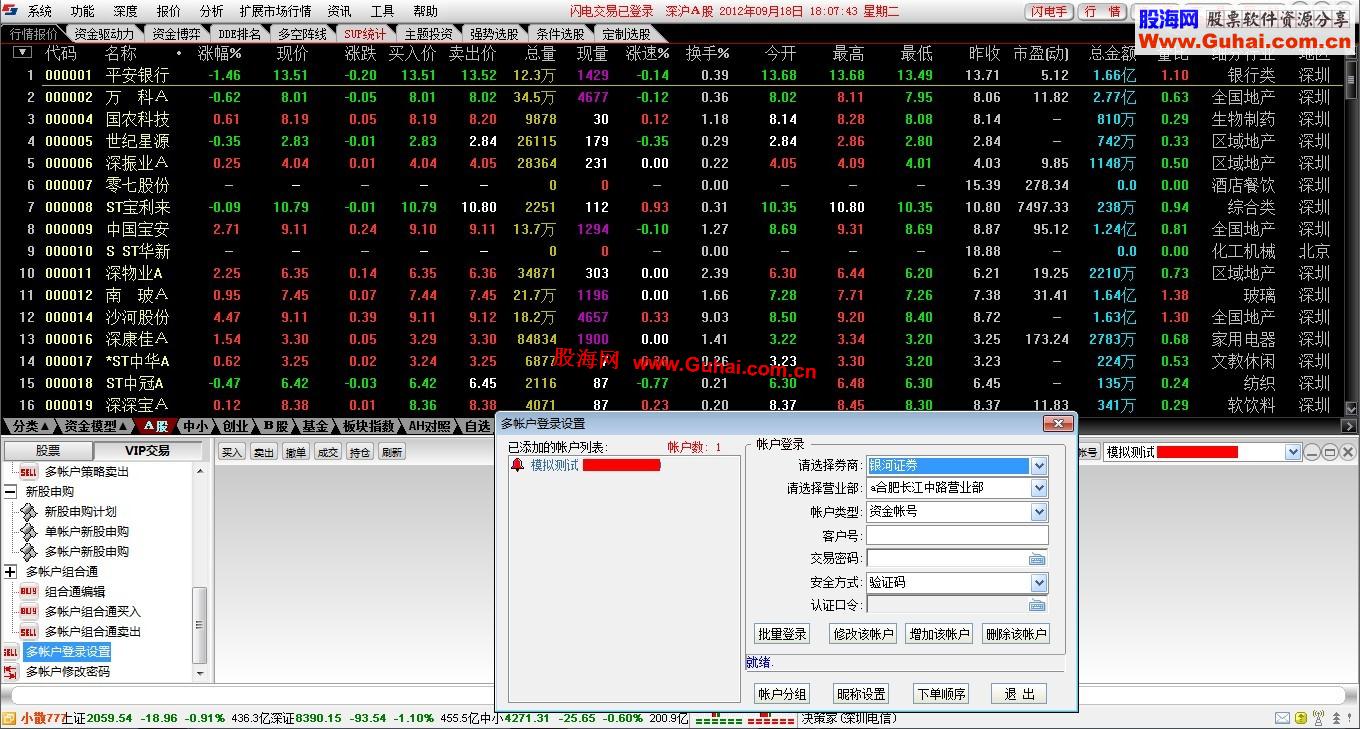Open the 资金模型 bottom tab menu
The image size is (1360, 729).
[x=96, y=426]
